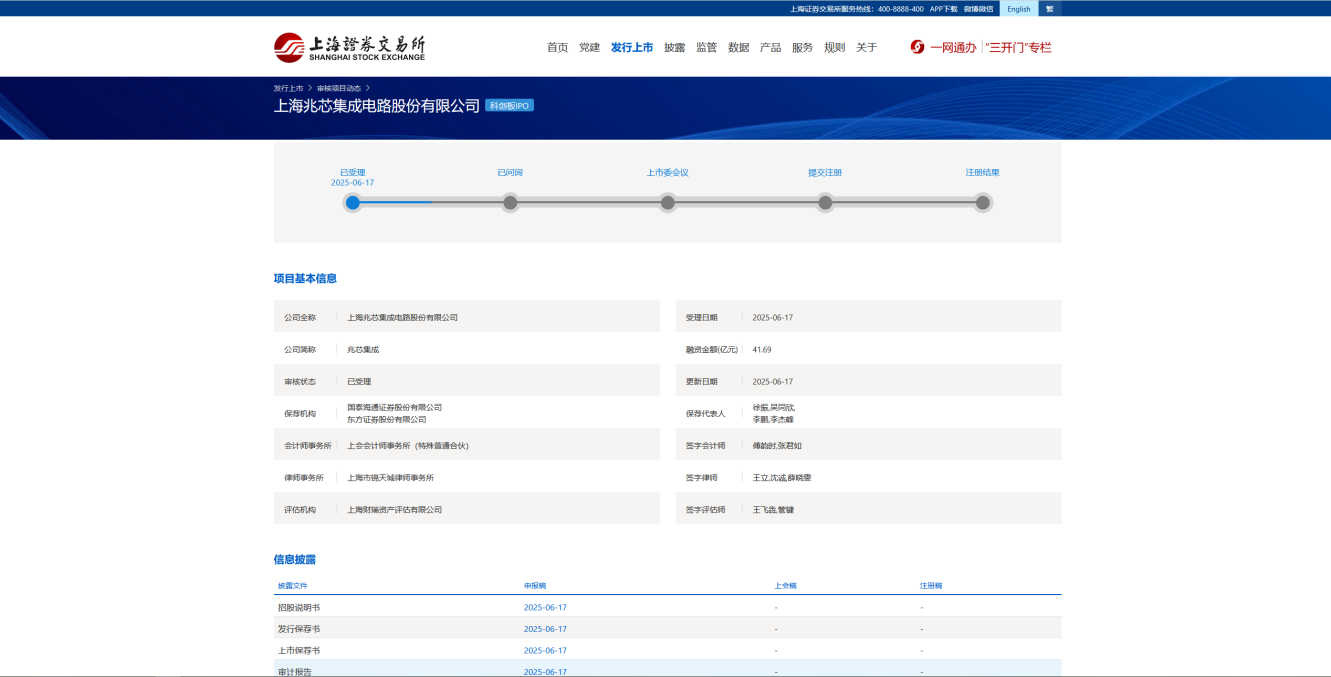
Task: Open the 规则 navigation menu
Action: 834,47
